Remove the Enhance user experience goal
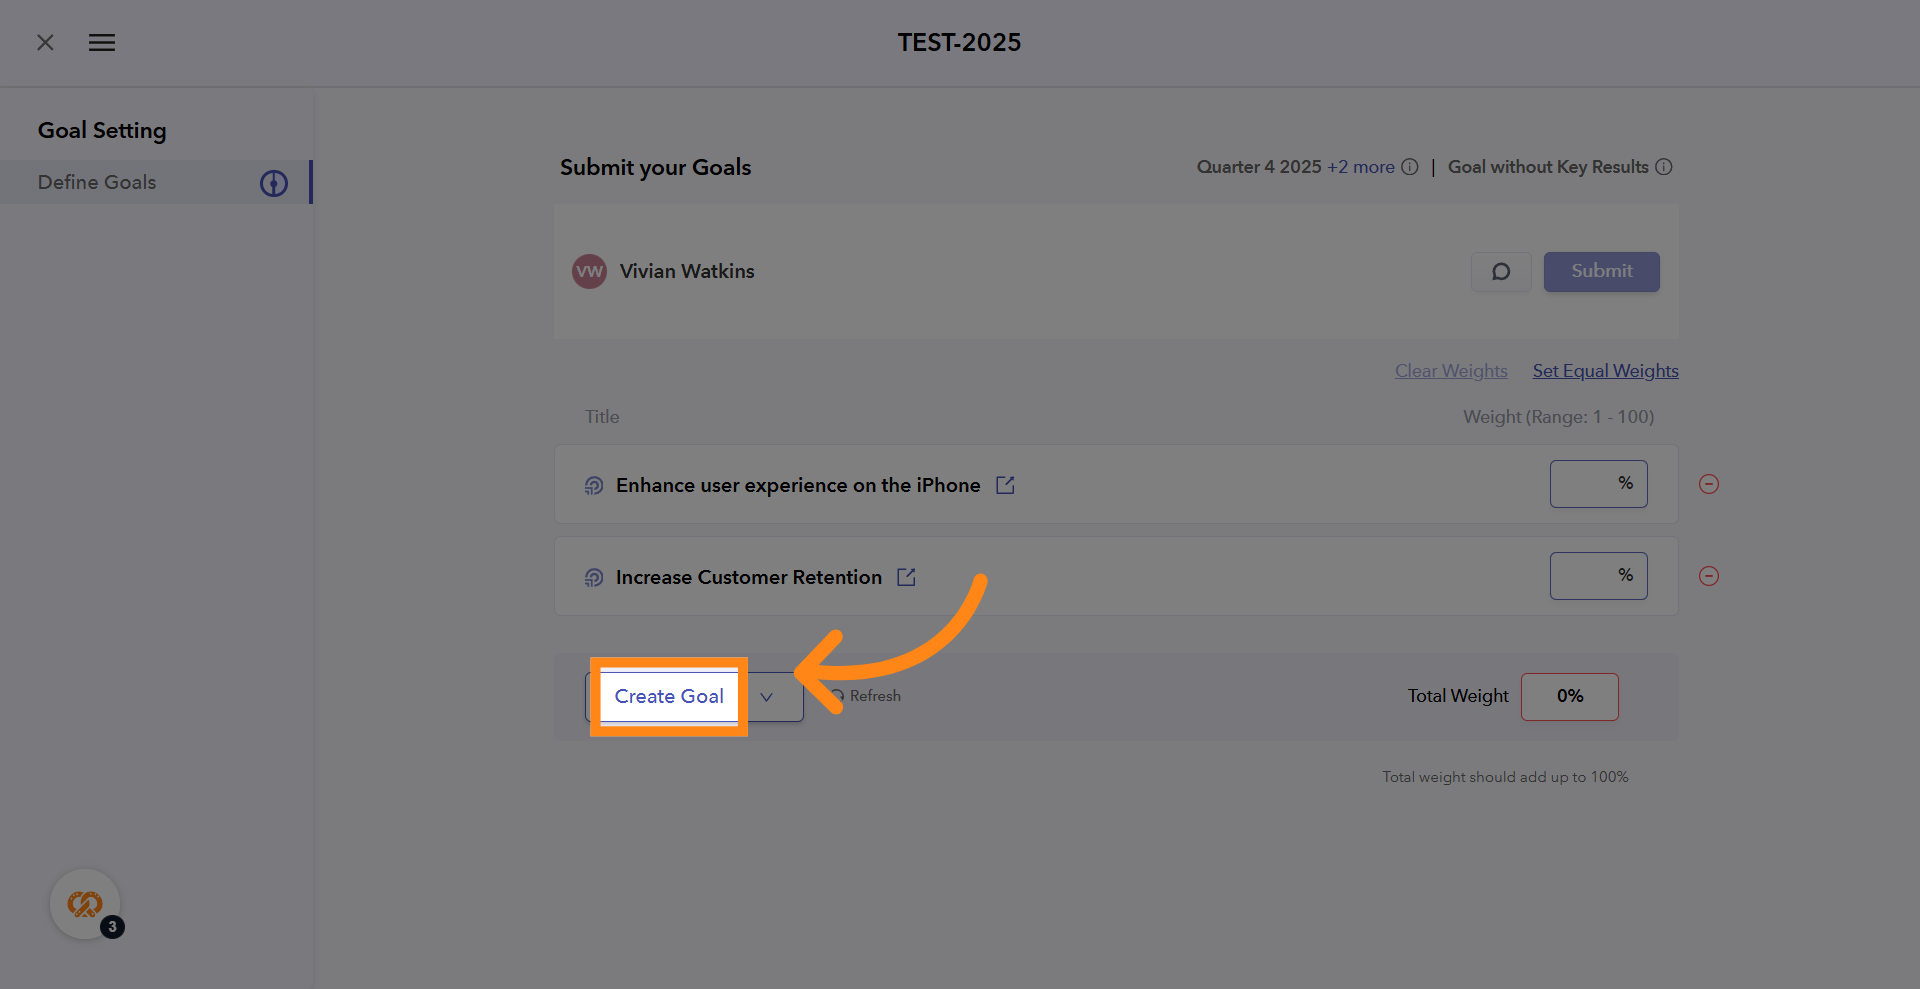Viewport: 1920px width, 989px height. tap(1709, 484)
